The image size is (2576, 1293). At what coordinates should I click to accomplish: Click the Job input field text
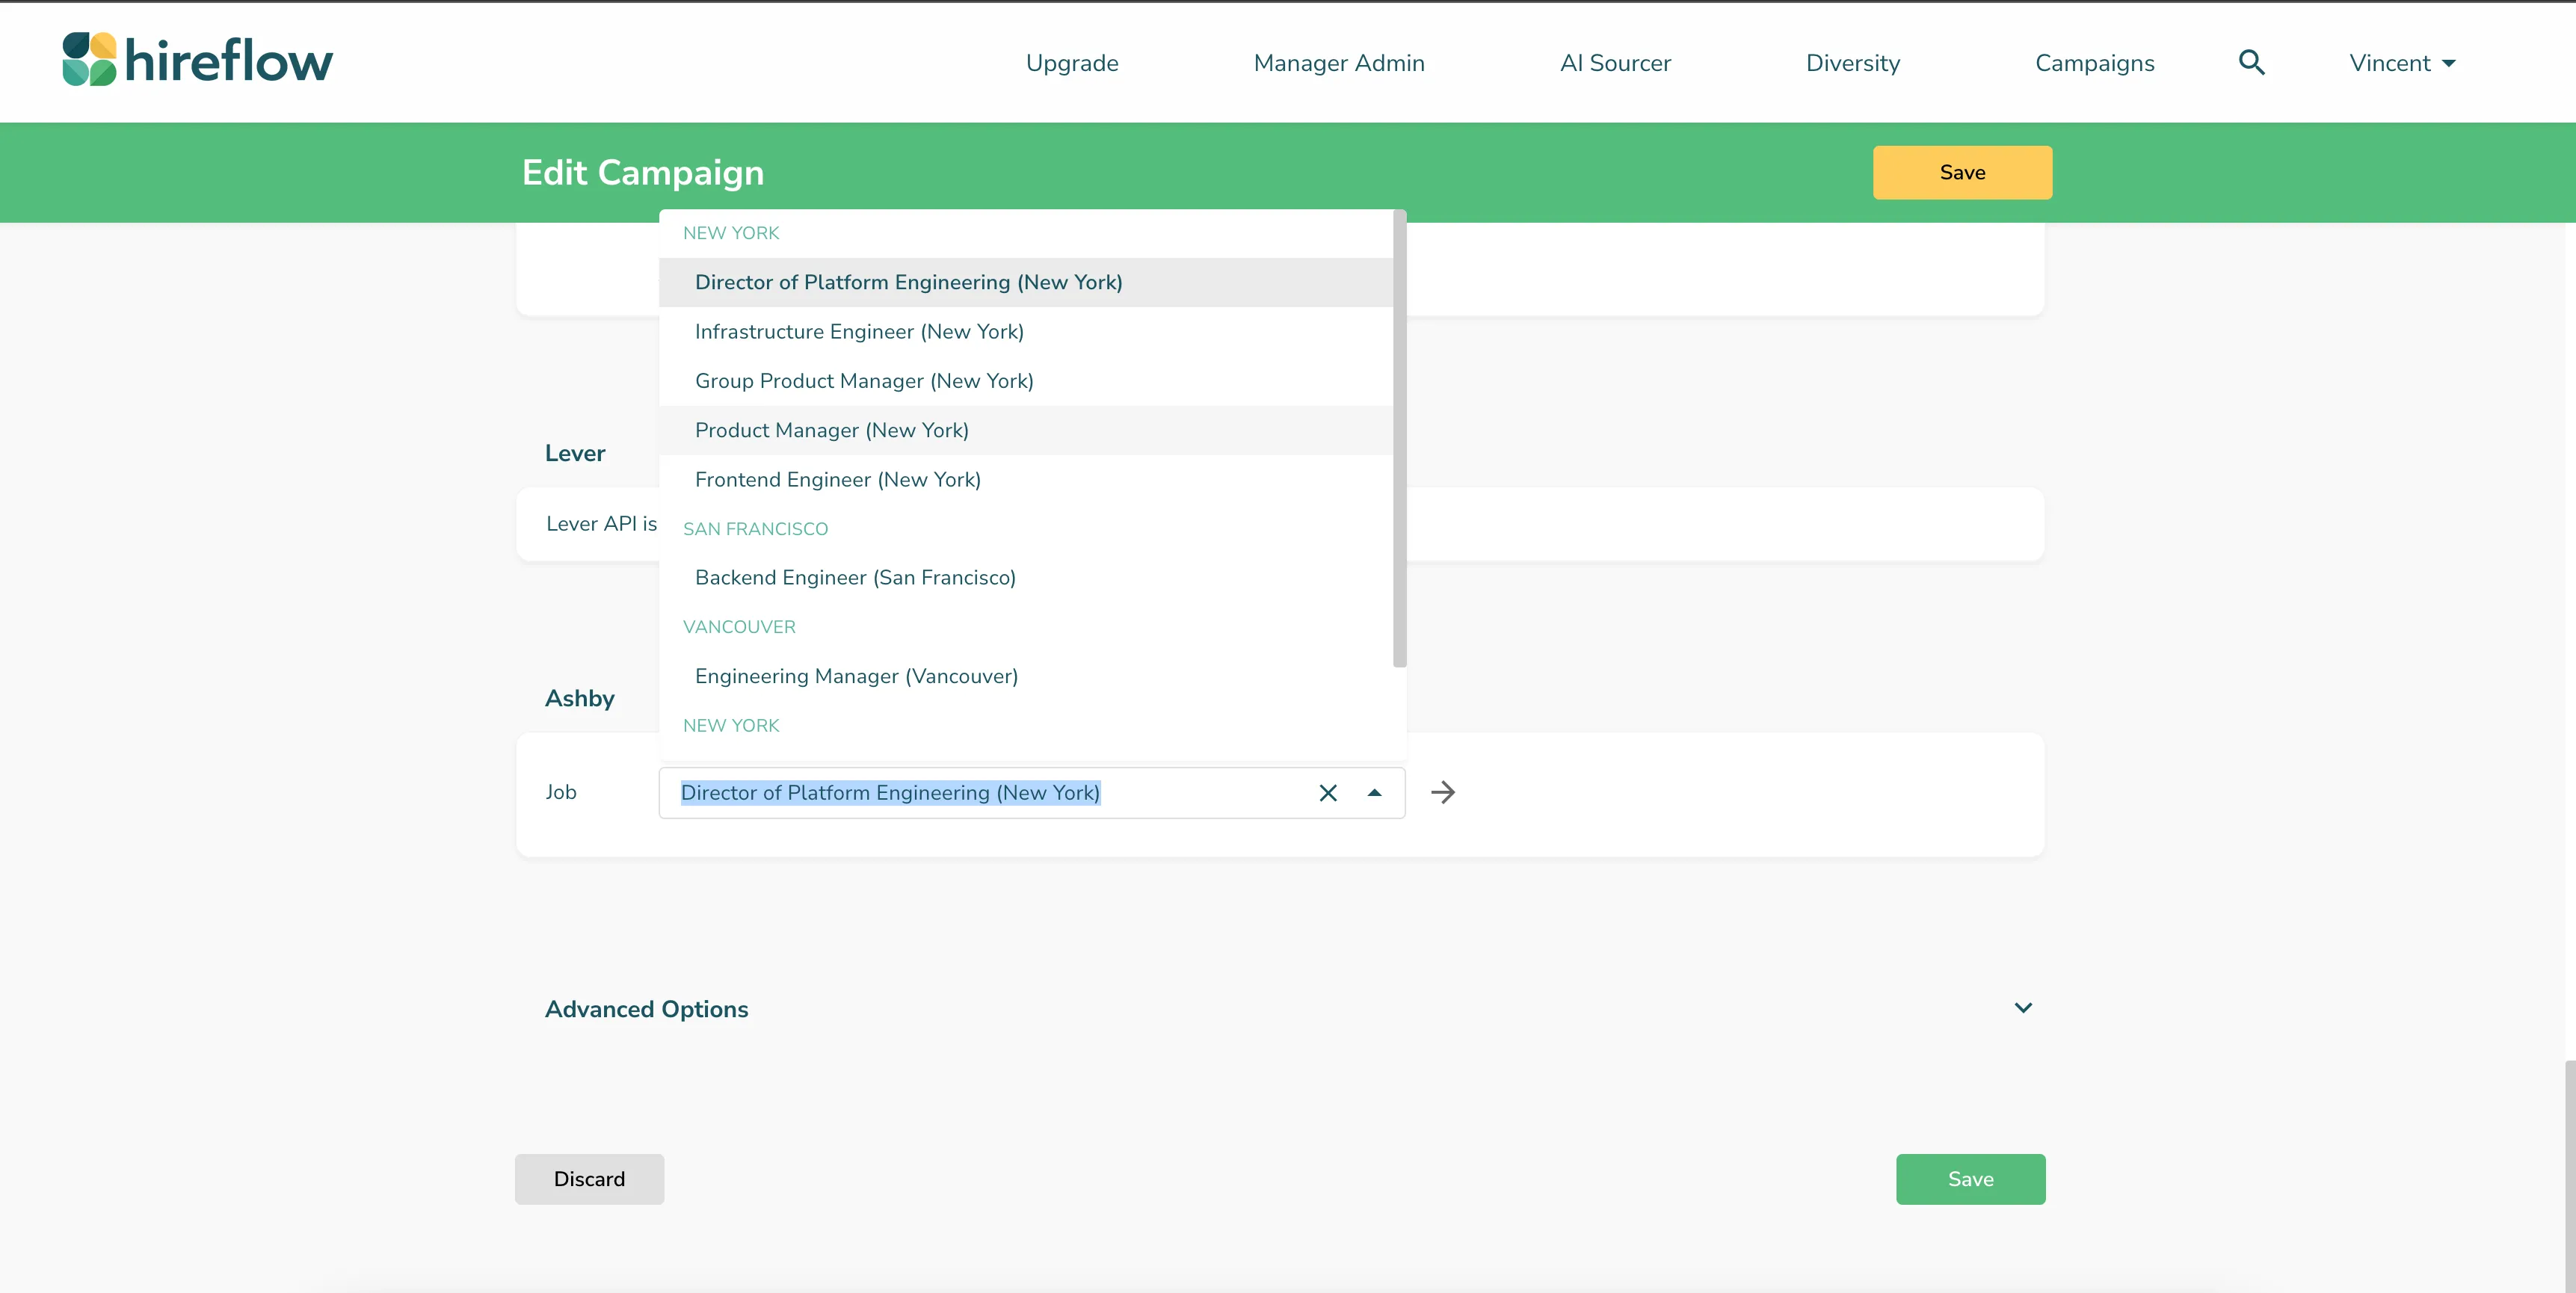point(890,793)
